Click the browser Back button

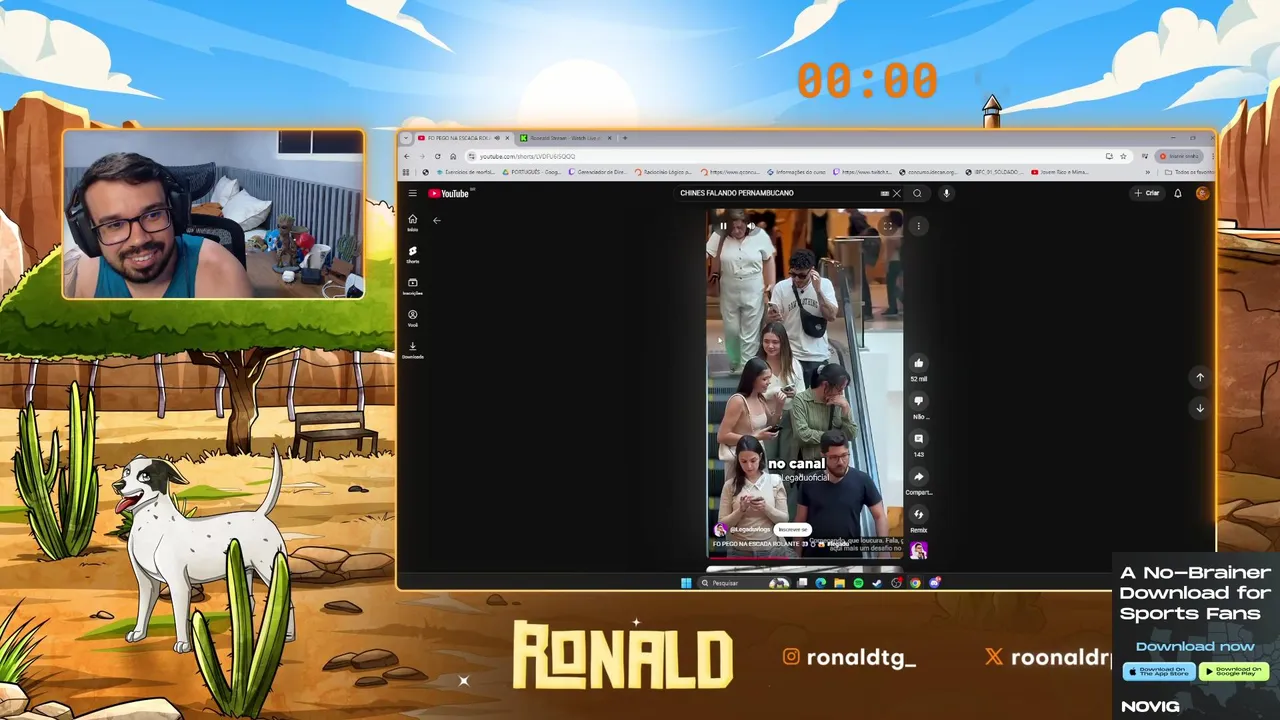[x=406, y=156]
